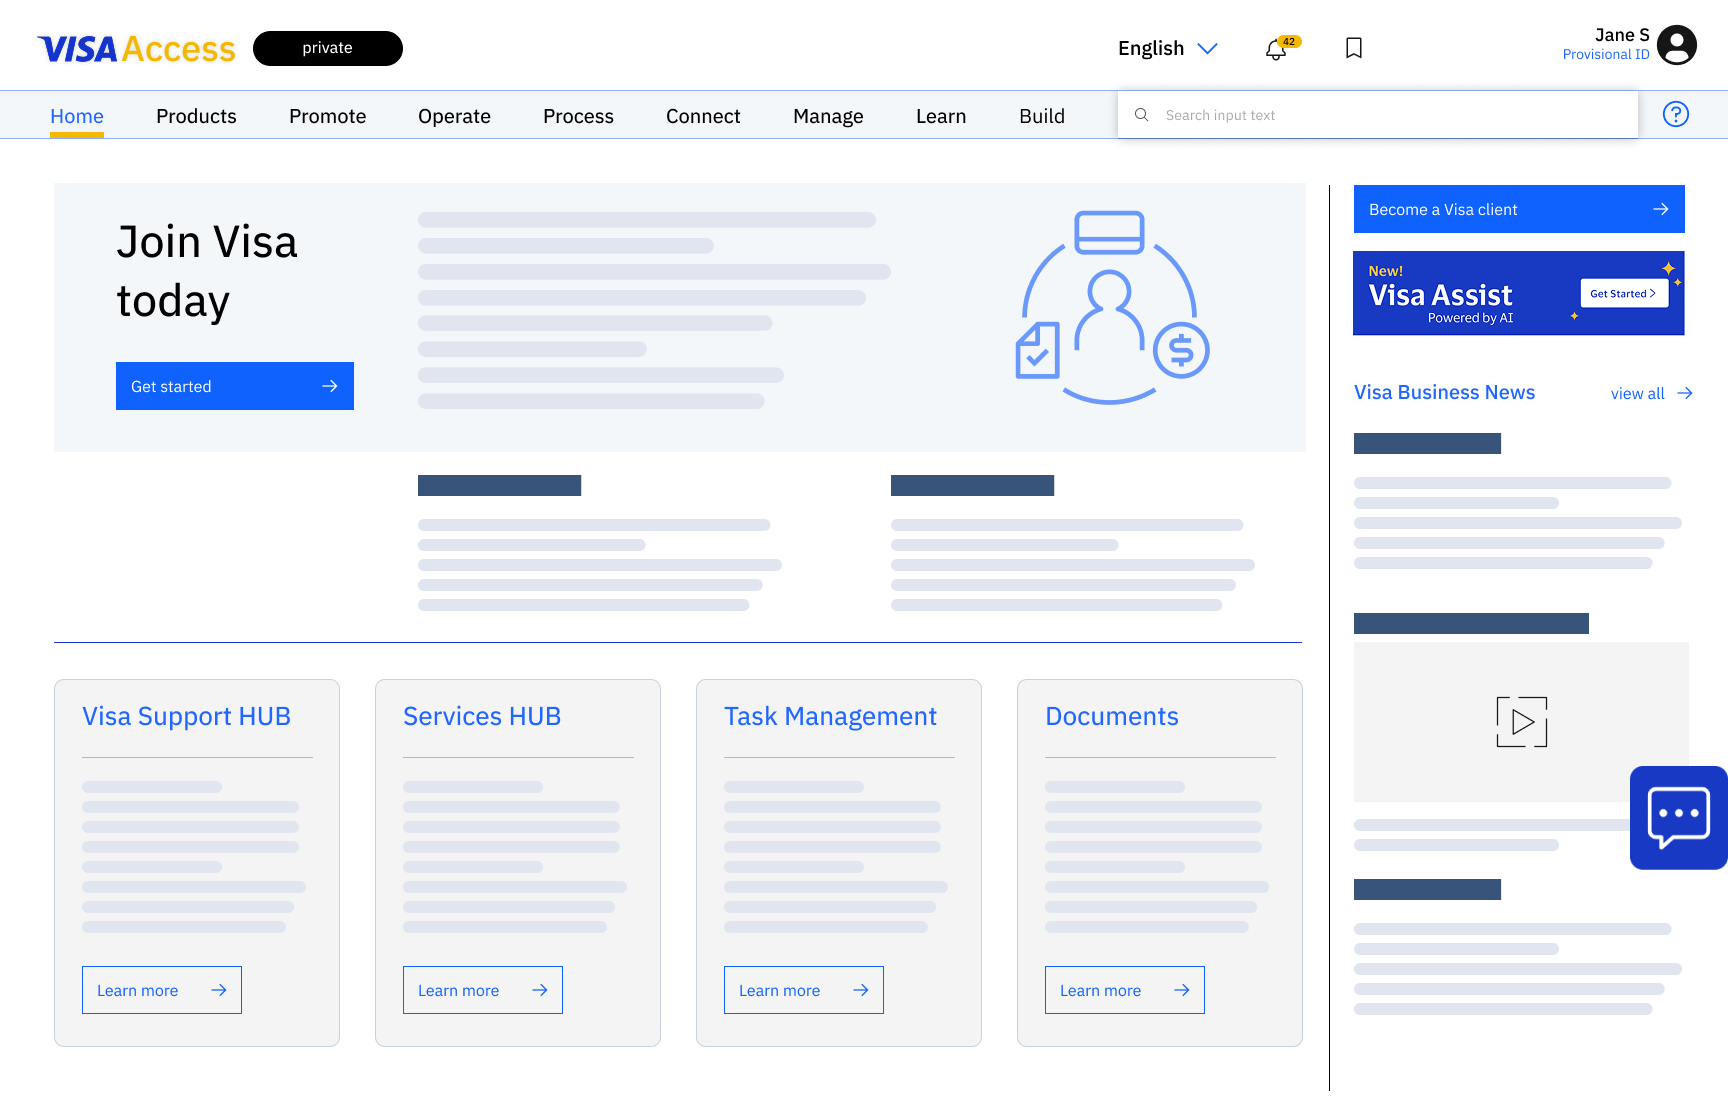Click the Join Visa illustration graphic

click(1112, 307)
